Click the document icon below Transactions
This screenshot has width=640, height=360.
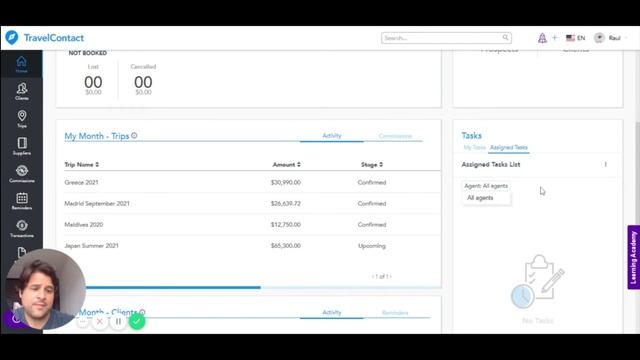pyautogui.click(x=22, y=253)
